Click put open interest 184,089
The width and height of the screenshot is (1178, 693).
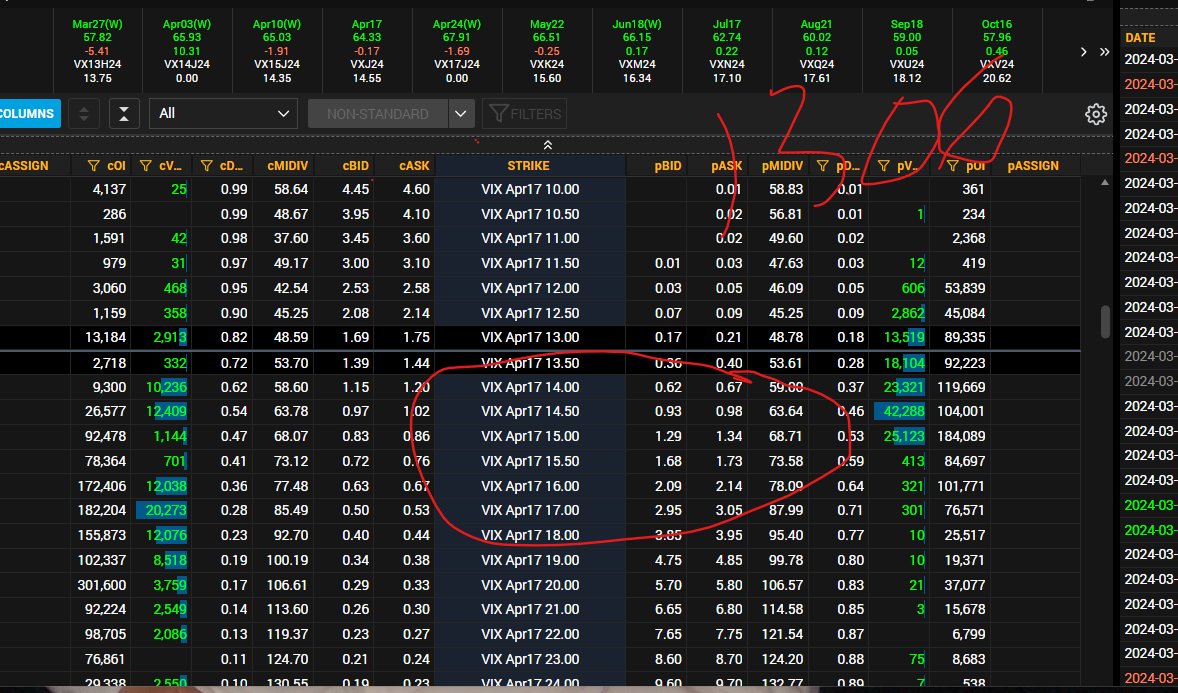coord(960,437)
